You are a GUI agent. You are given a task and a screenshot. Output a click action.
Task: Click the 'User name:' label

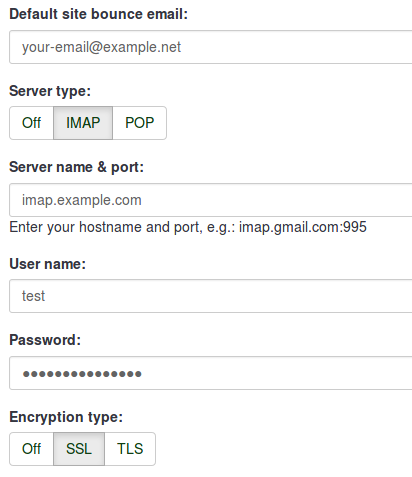[x=48, y=264]
